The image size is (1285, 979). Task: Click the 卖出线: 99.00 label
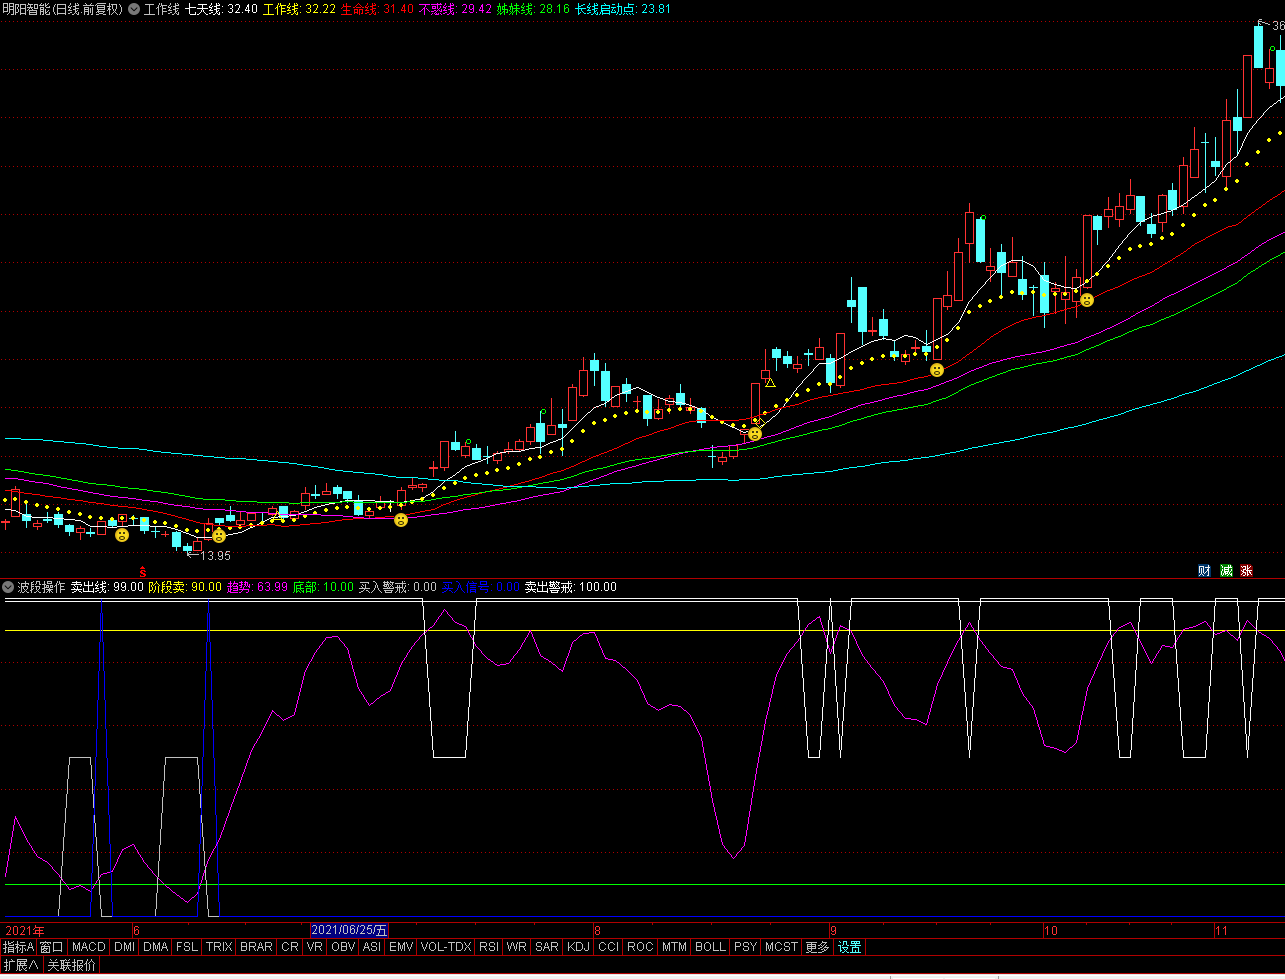(107, 587)
